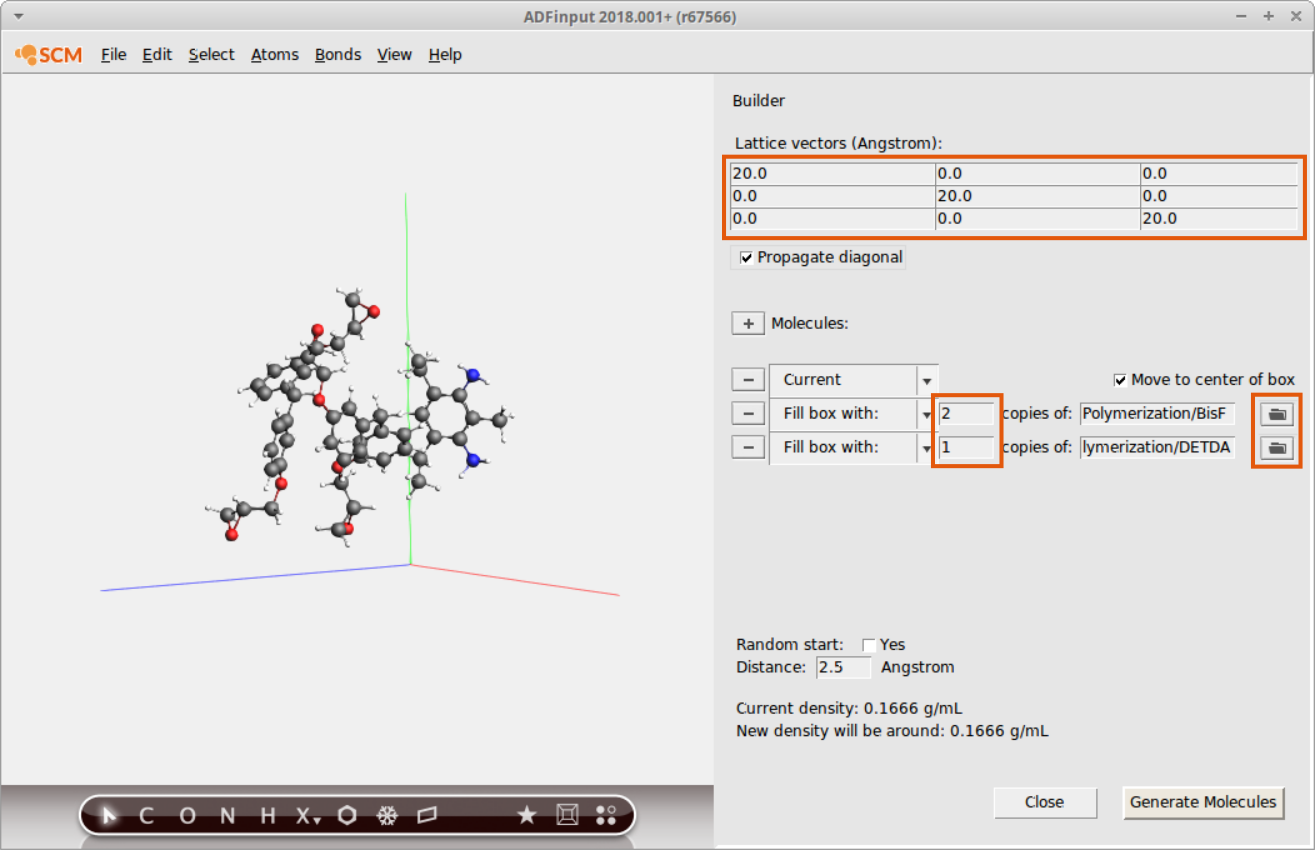
Task: Toggle Propagate diagonal checkbox
Action: click(746, 258)
